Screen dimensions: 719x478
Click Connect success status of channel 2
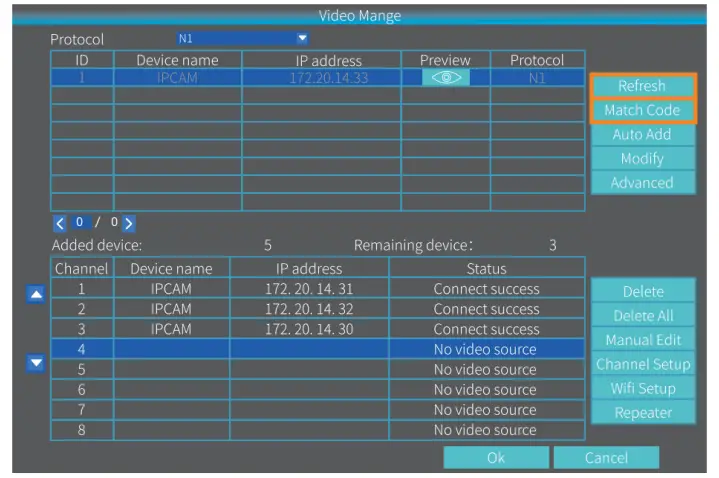487,309
